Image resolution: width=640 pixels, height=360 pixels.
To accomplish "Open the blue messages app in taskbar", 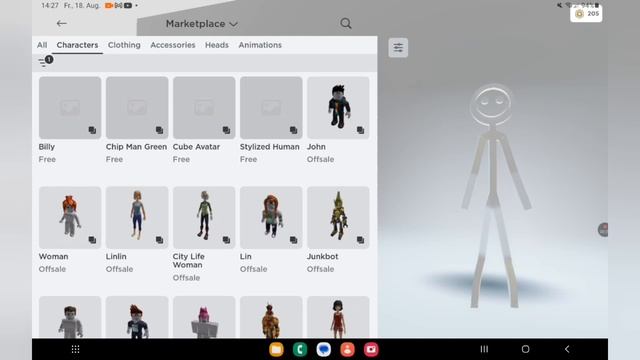I will click(x=324, y=349).
